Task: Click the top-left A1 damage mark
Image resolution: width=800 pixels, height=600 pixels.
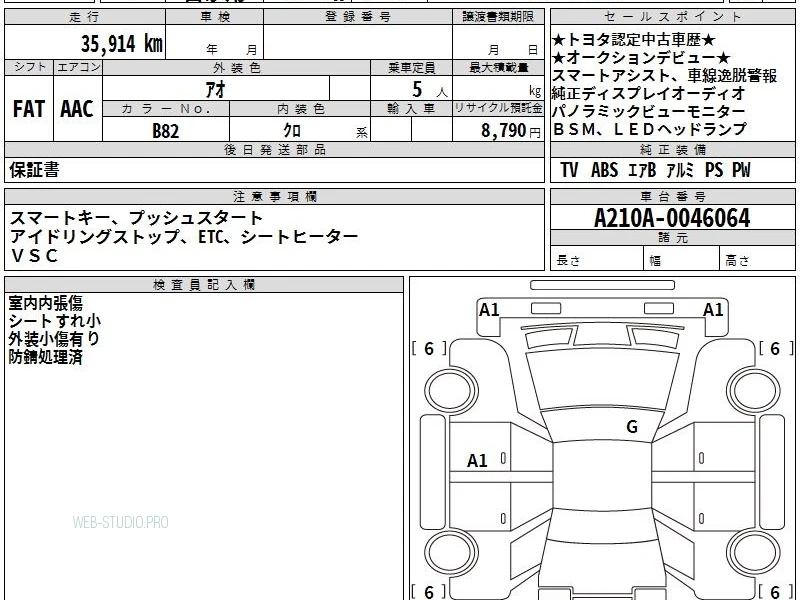Action: click(x=489, y=310)
